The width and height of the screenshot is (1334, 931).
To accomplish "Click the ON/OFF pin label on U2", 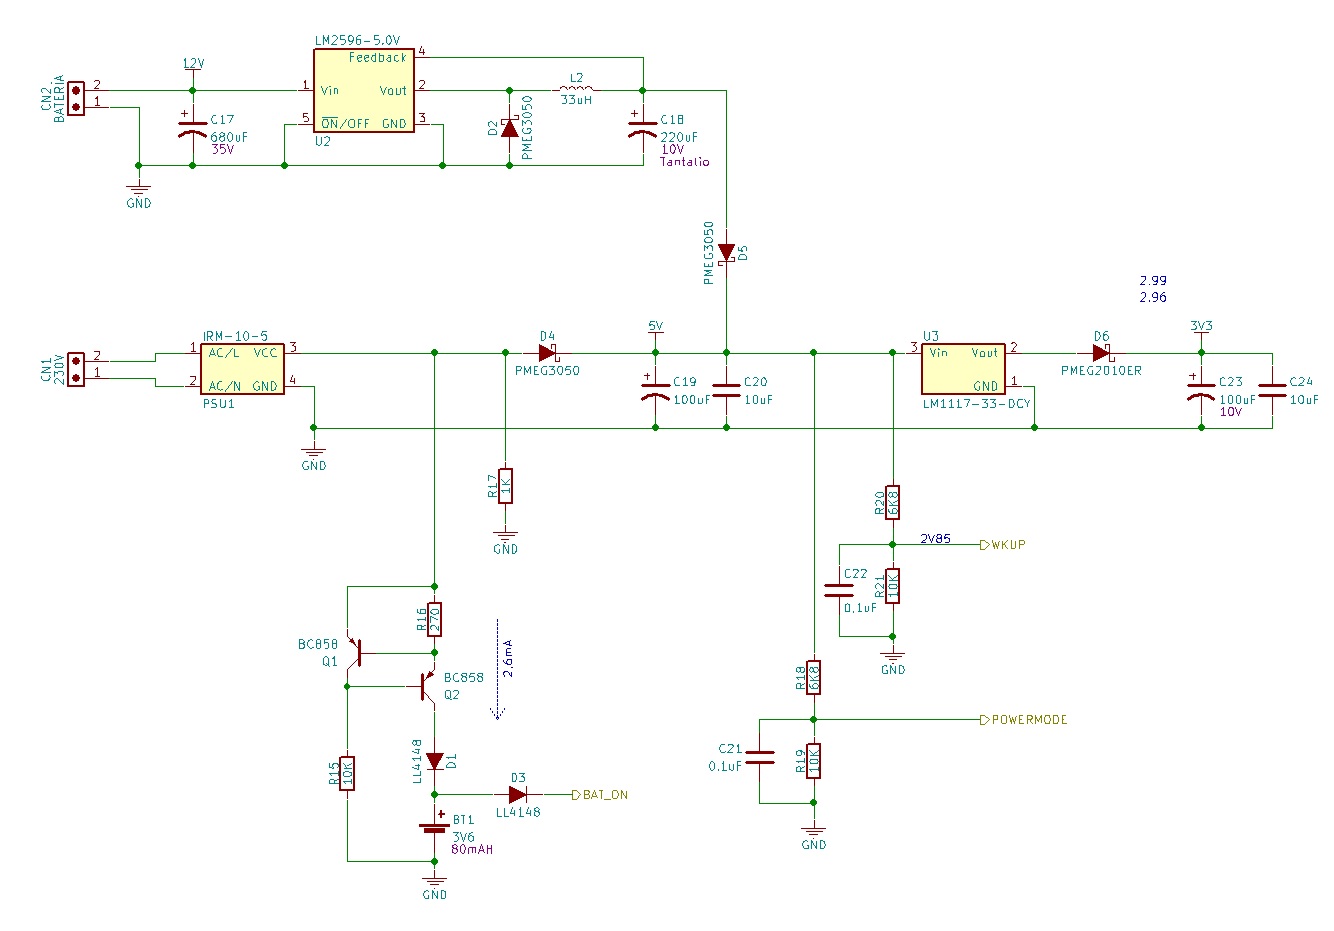I will point(345,124).
